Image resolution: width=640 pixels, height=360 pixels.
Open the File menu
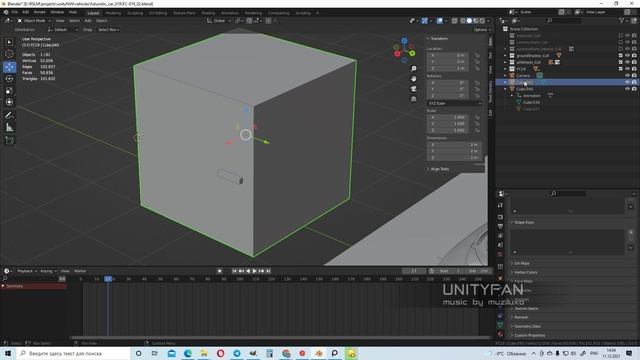[15, 12]
